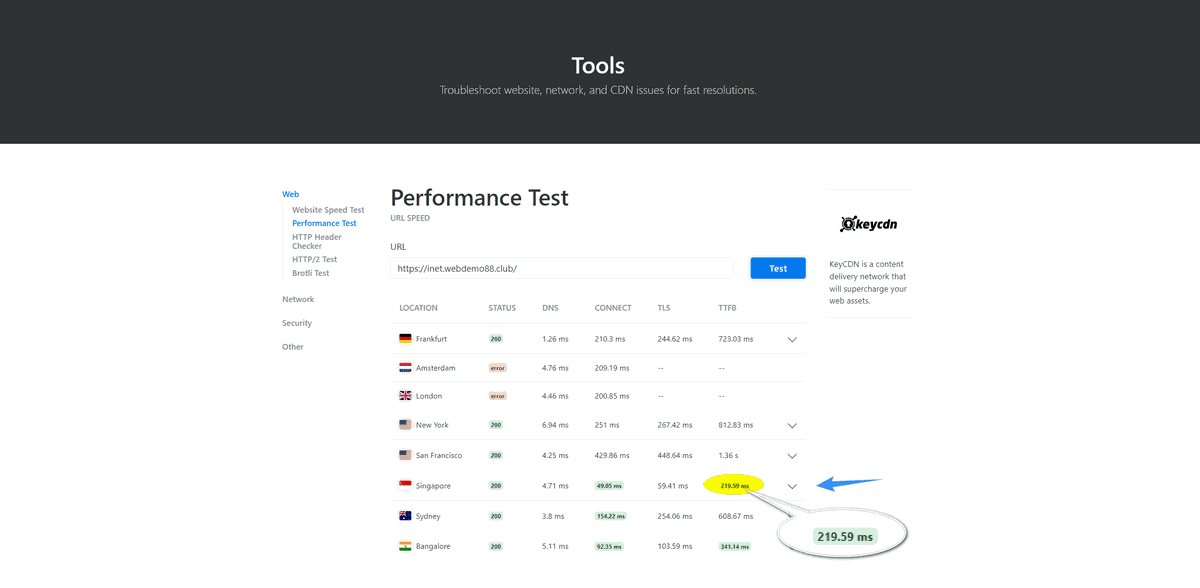Viewport: 1200px width, 588px height.
Task: Click the Amsterdam location name
Action: click(x=435, y=368)
